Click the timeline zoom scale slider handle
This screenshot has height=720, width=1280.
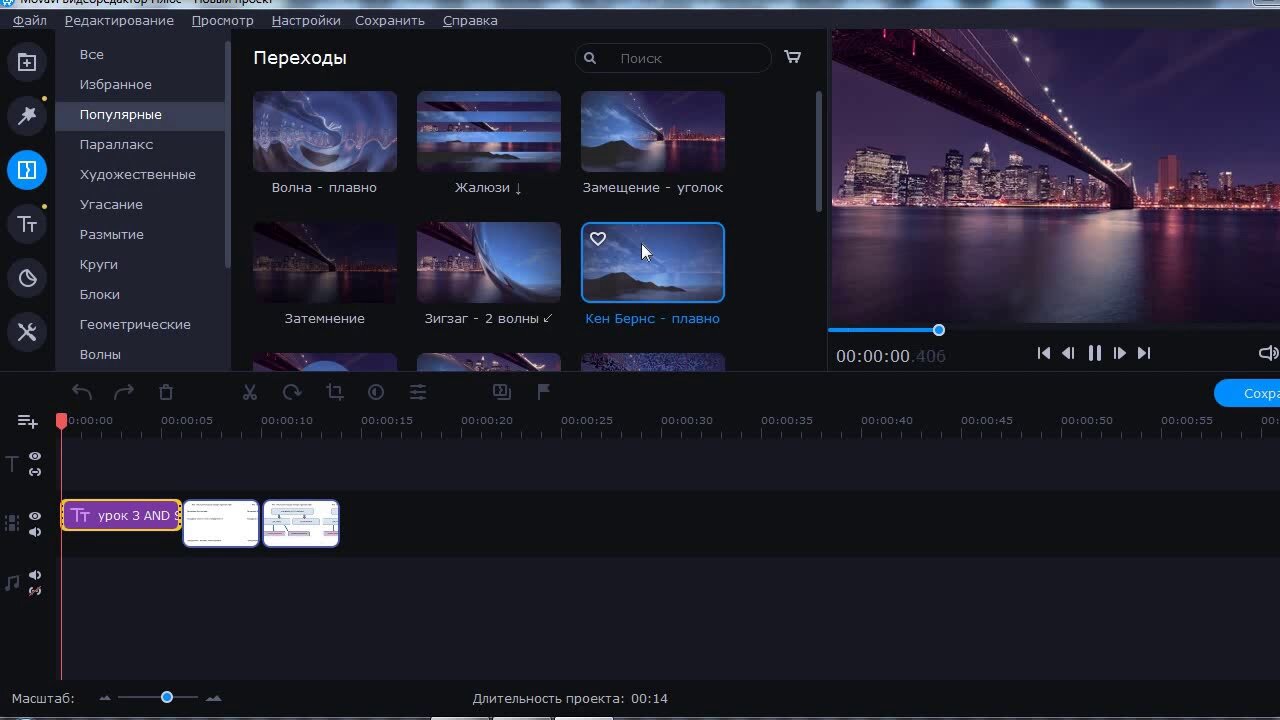[x=167, y=697]
